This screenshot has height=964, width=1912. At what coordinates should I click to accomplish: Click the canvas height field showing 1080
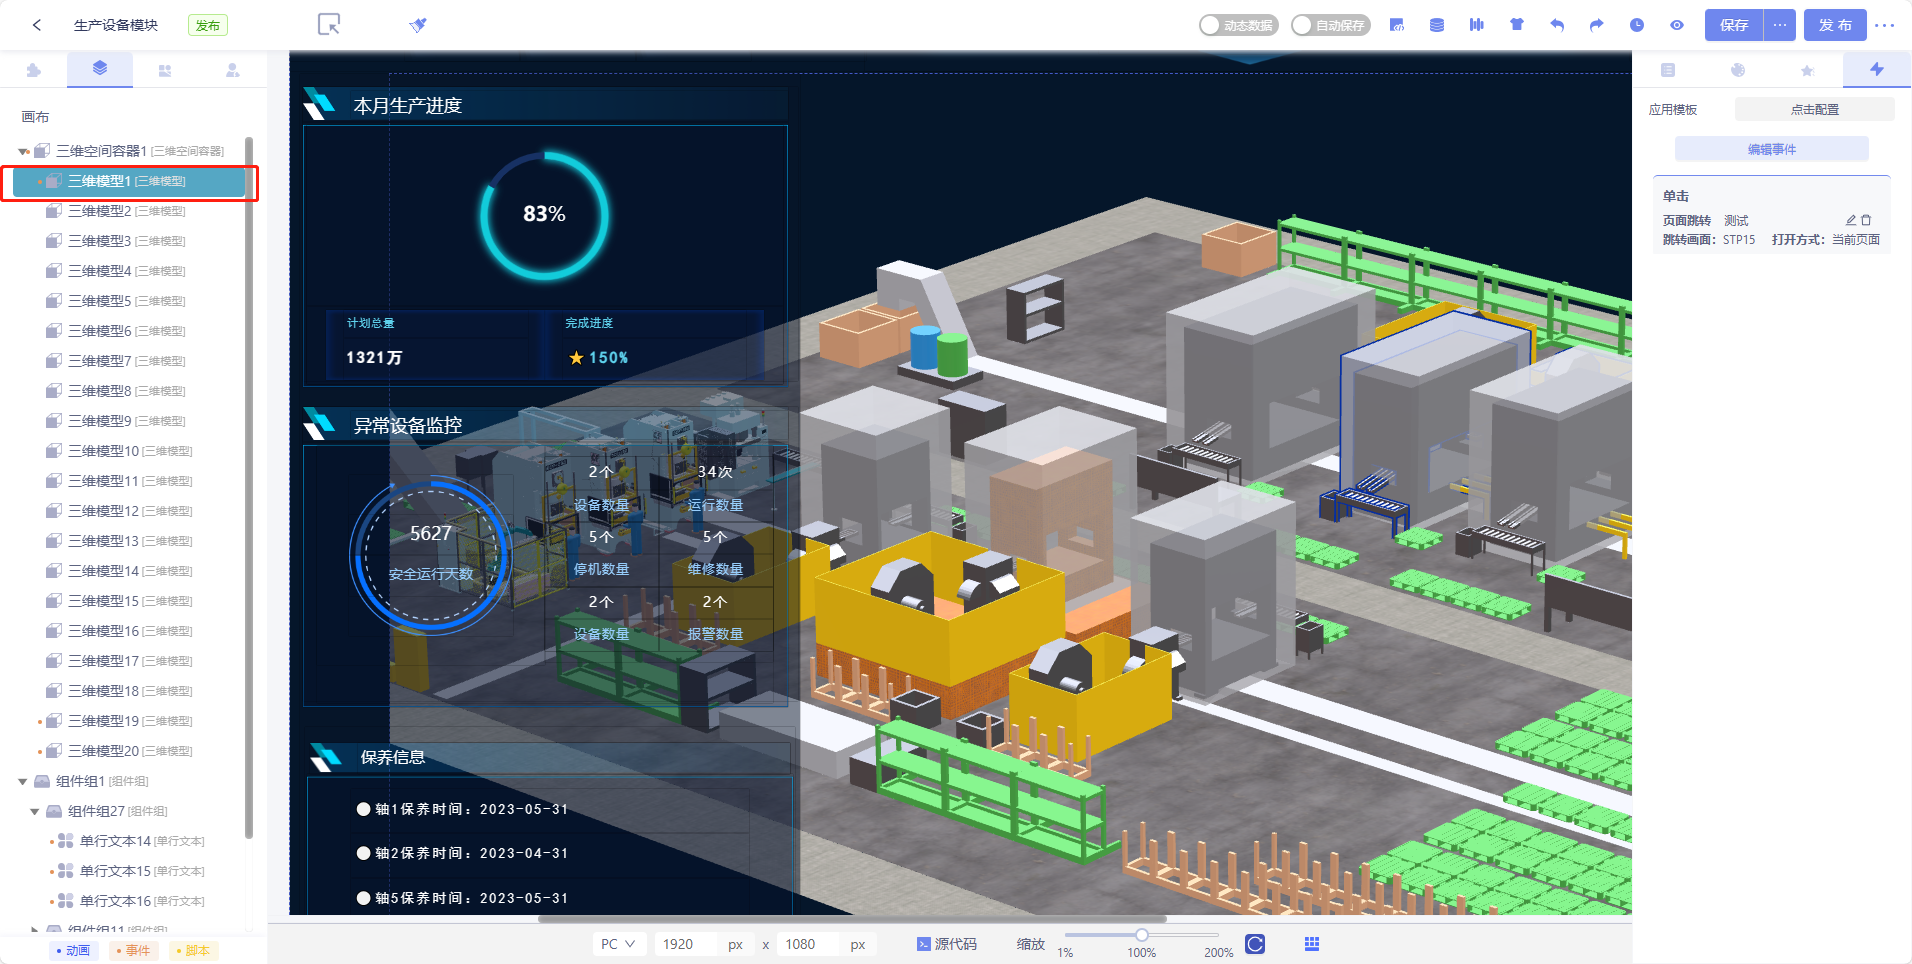[x=808, y=944]
